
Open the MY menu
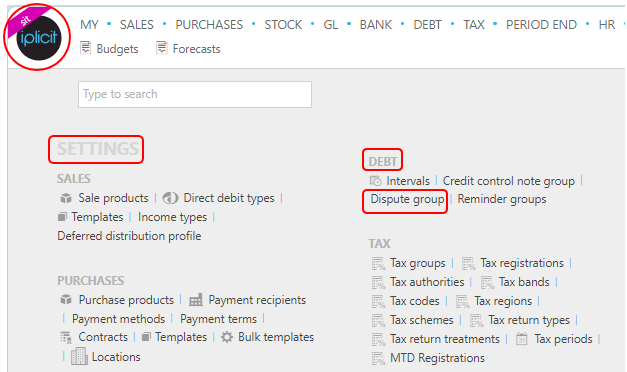(x=89, y=25)
